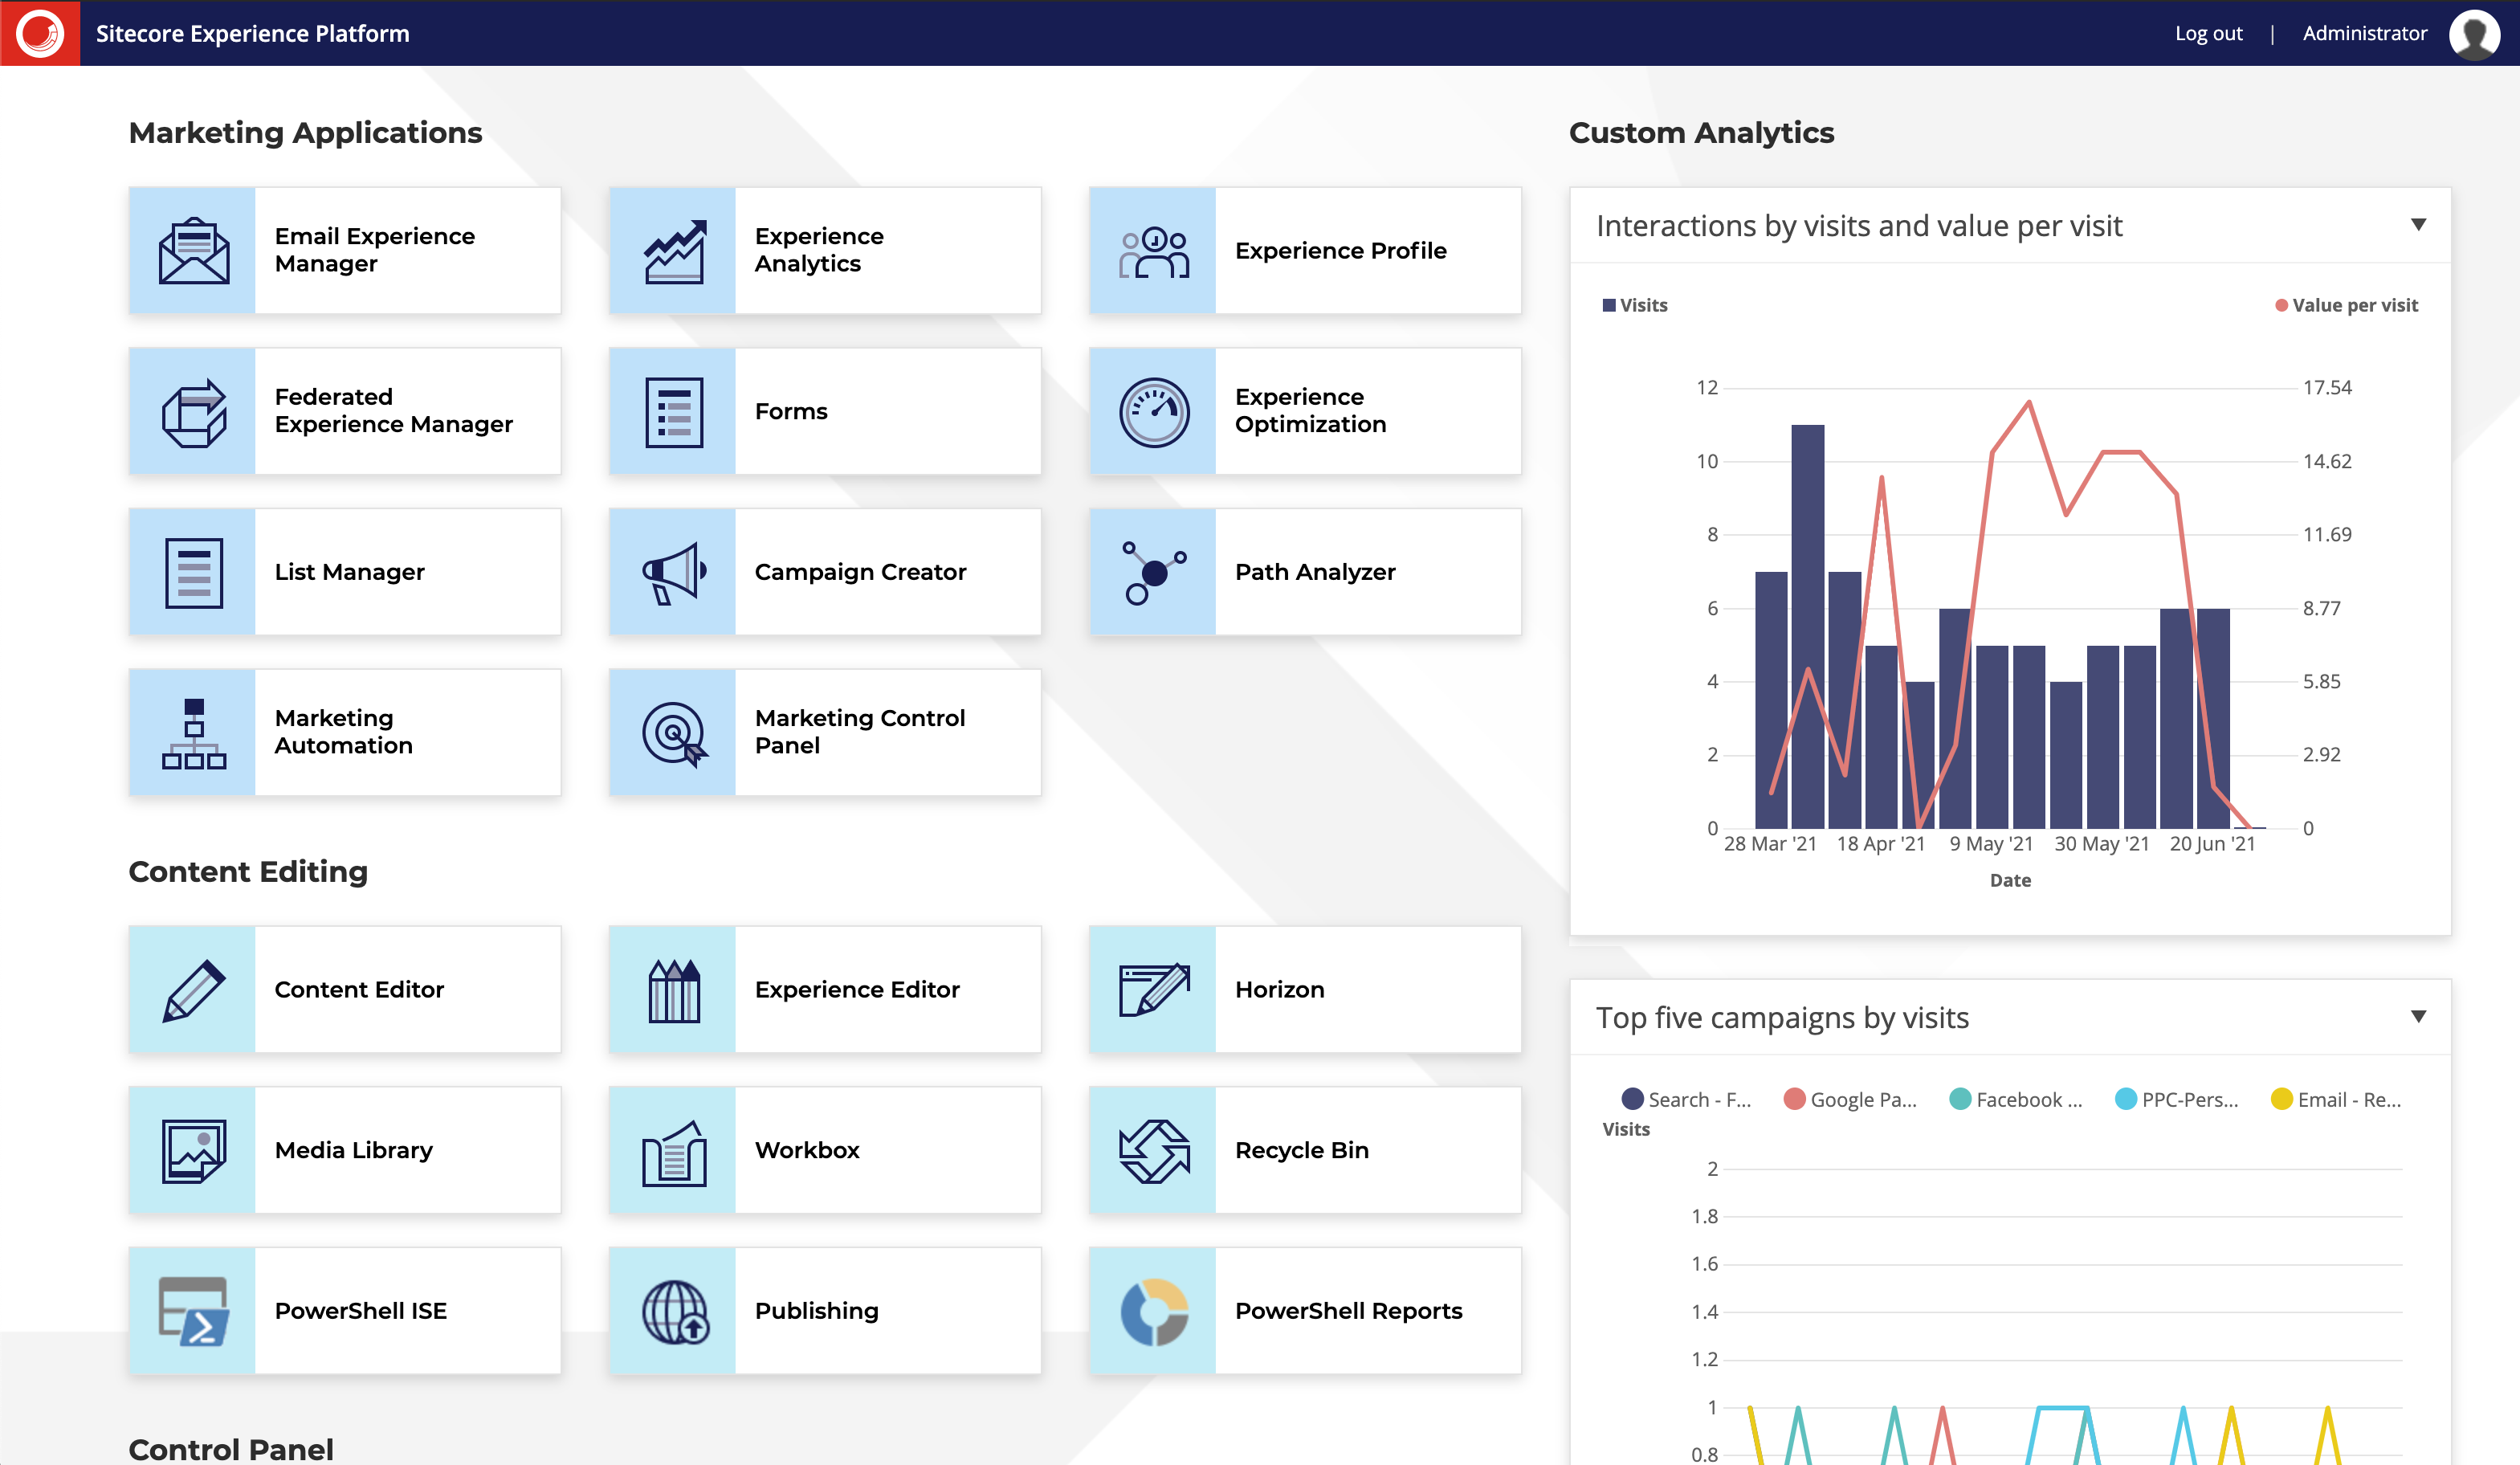The image size is (2520, 1465).
Task: Open the Email Experience Manager envelope icon
Action: (x=193, y=250)
